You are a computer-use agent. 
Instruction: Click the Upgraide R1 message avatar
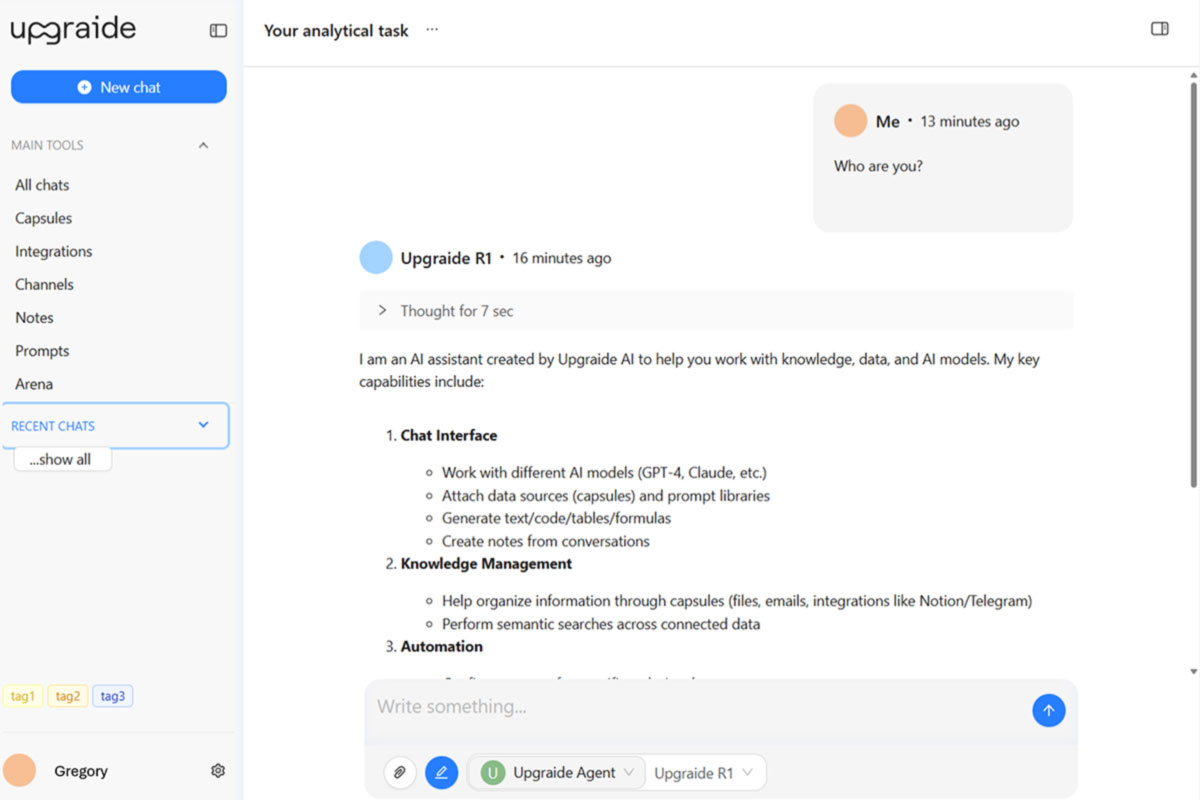[x=376, y=258]
